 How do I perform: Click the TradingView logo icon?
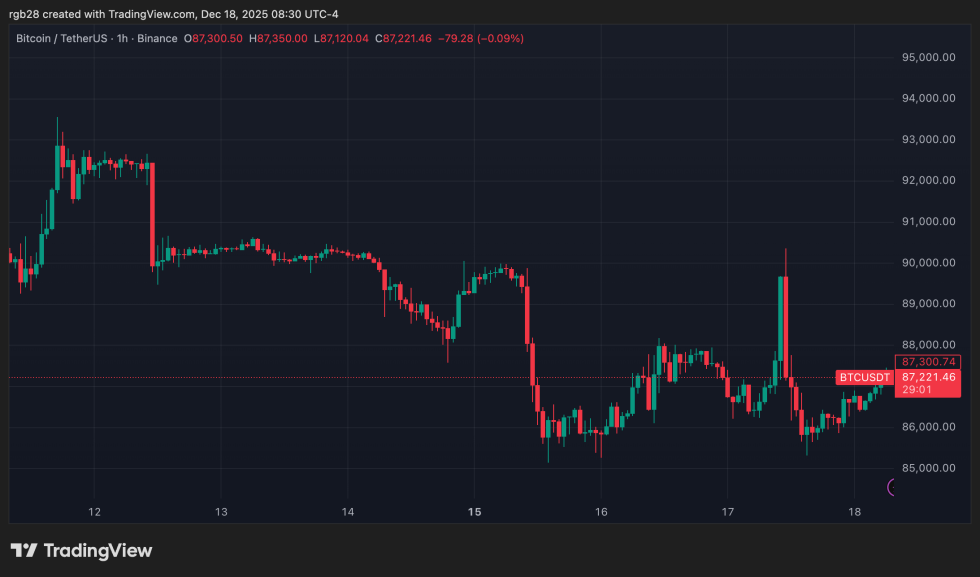24,551
